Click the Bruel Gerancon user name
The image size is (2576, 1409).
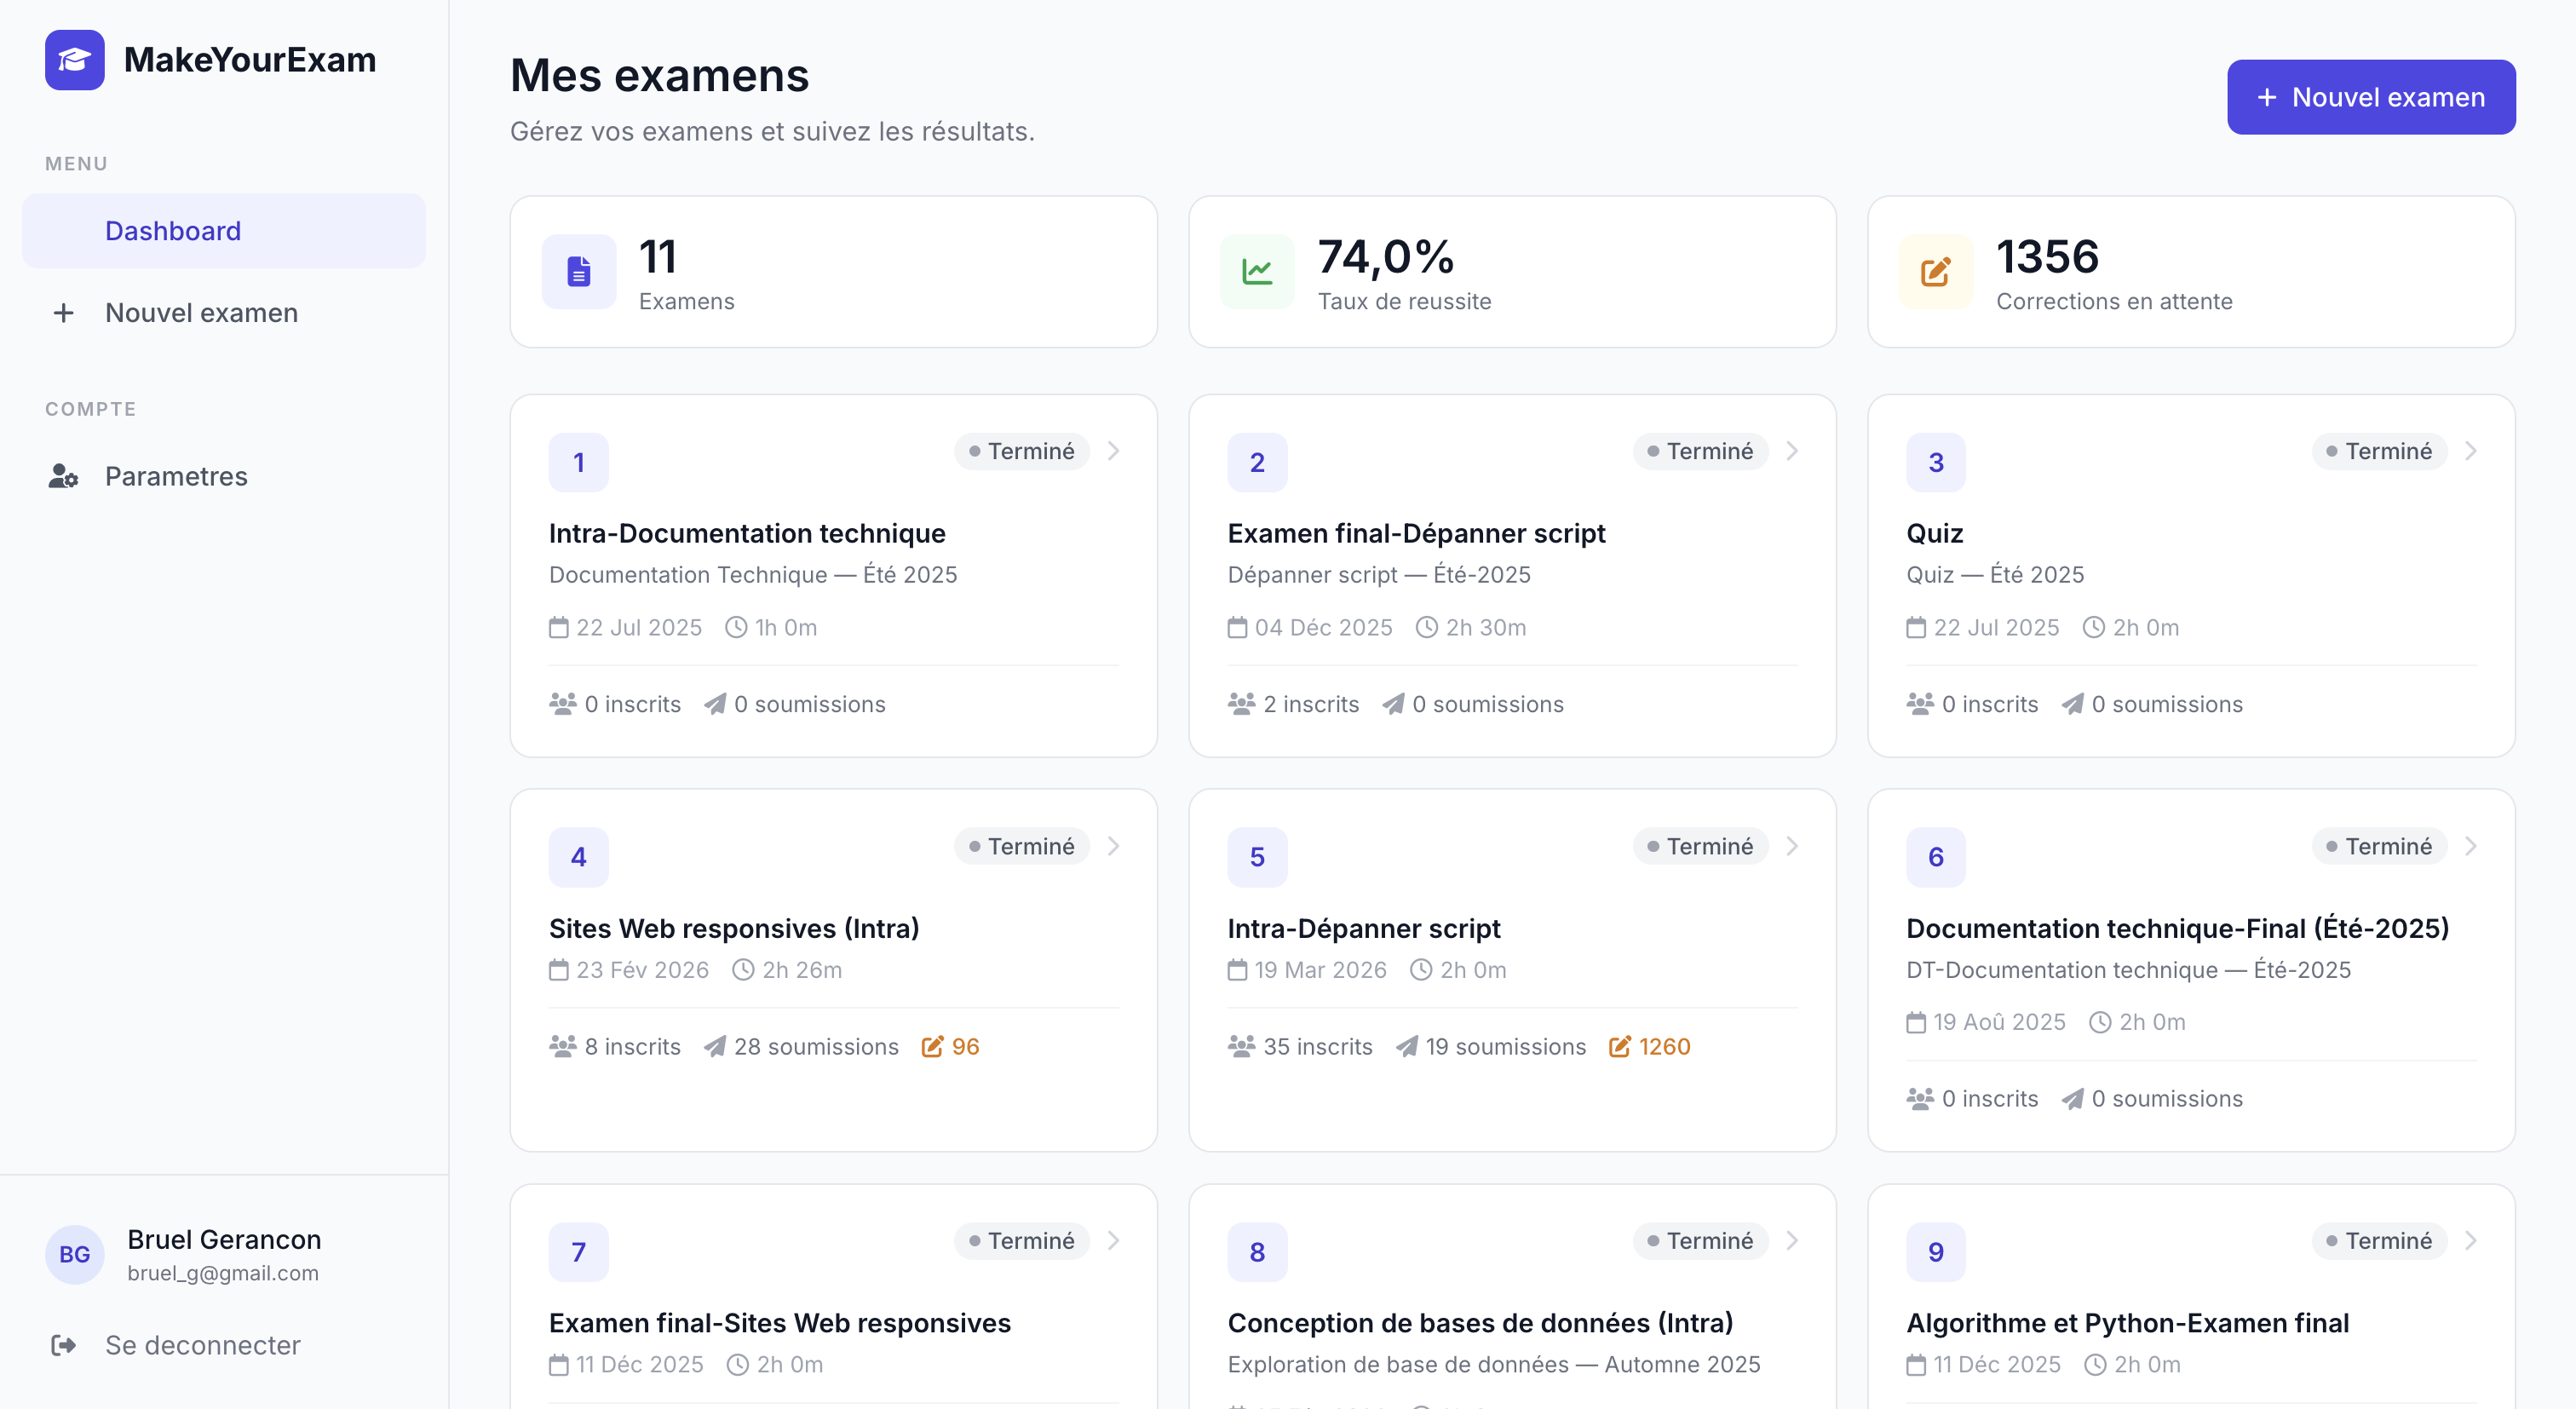pos(224,1239)
